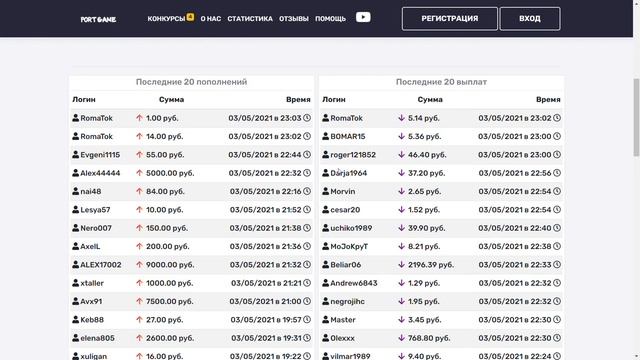Viewport: 640px width, 360px height.
Task: Click user icon next to Evgeni1115
Action: tap(76, 154)
